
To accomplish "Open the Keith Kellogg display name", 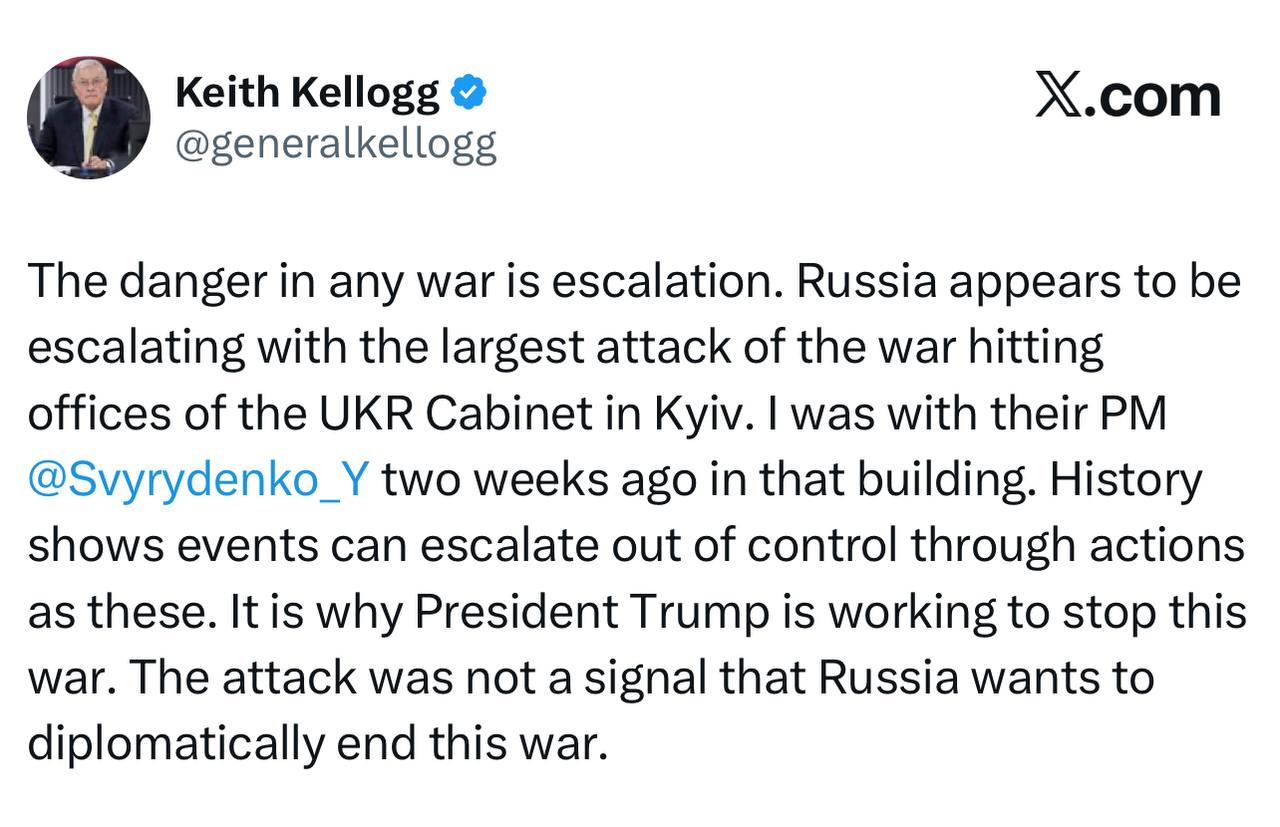I will click(307, 94).
